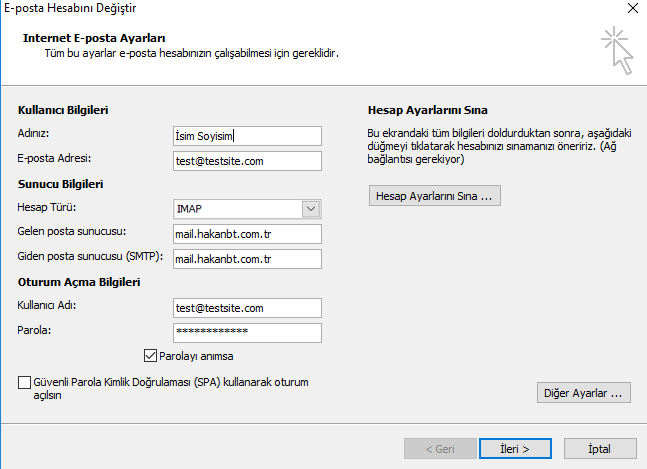Open Diğer Ayarlar settings
Viewport: 647px width, 469px height.
tap(584, 393)
